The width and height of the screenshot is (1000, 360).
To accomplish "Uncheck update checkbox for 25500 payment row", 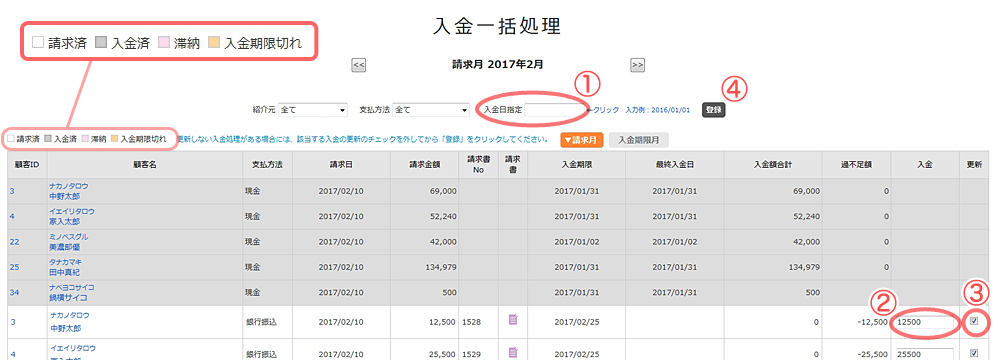I will click(x=974, y=352).
